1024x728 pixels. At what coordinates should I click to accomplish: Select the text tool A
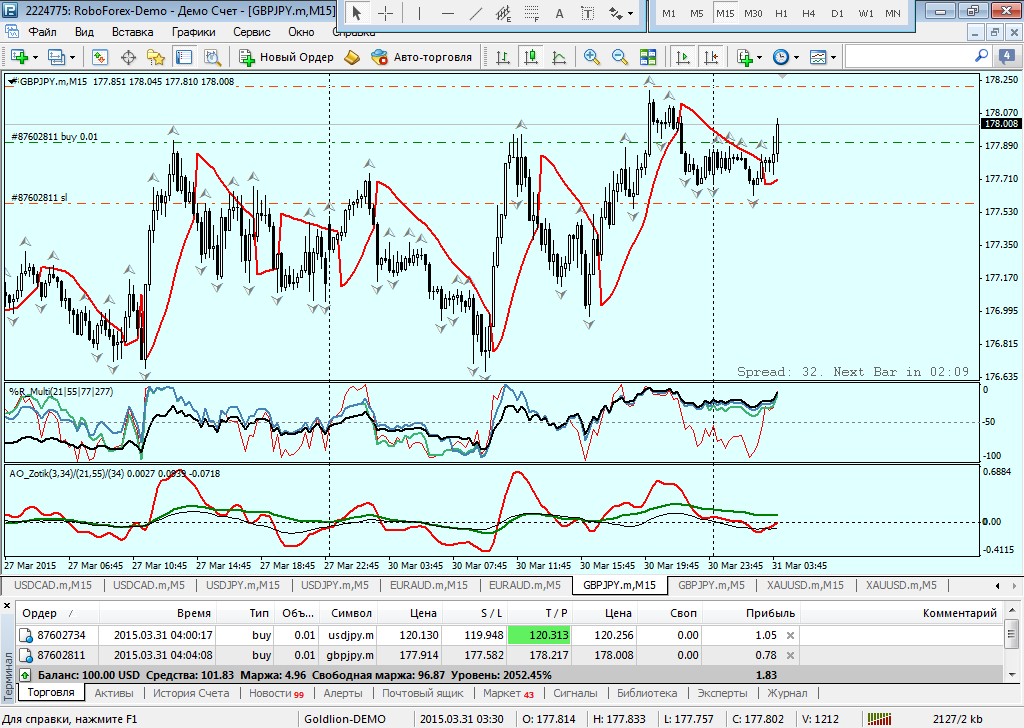point(560,13)
